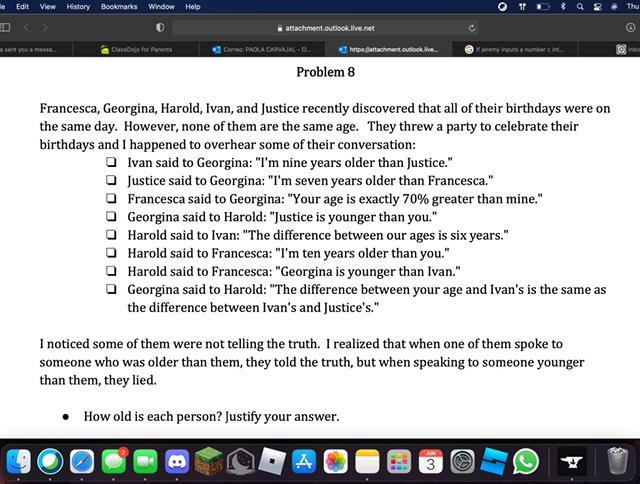Open the anvil icon app in dock
This screenshot has width=640, height=484.
(572, 462)
